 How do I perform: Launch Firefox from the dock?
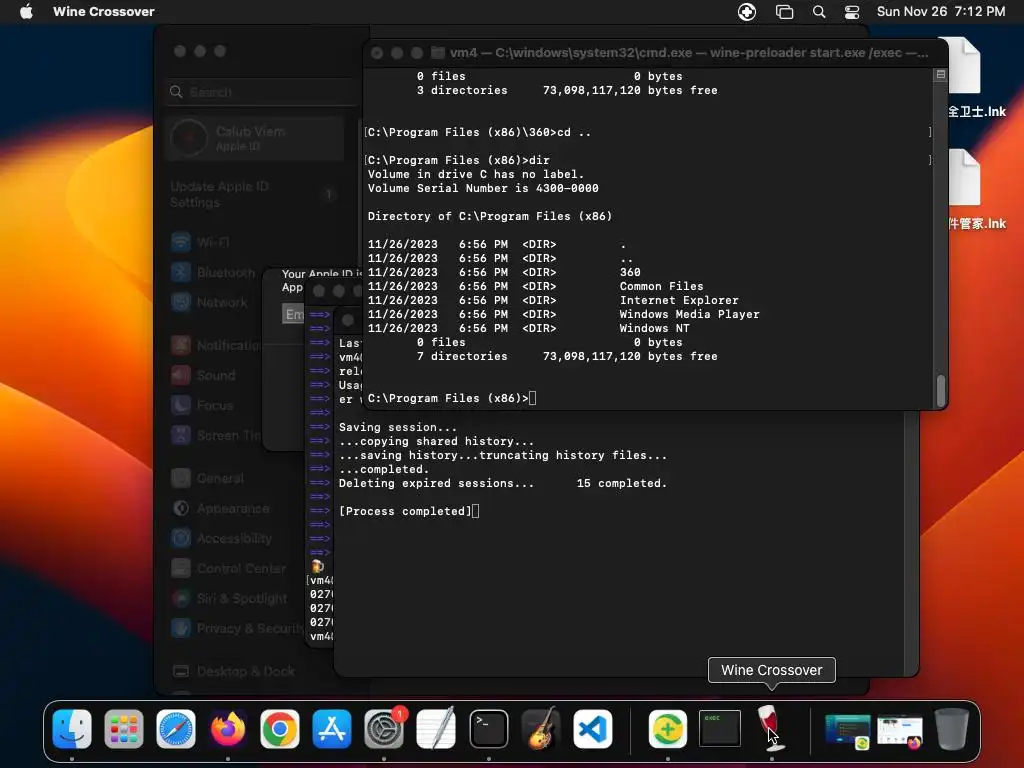pyautogui.click(x=228, y=729)
